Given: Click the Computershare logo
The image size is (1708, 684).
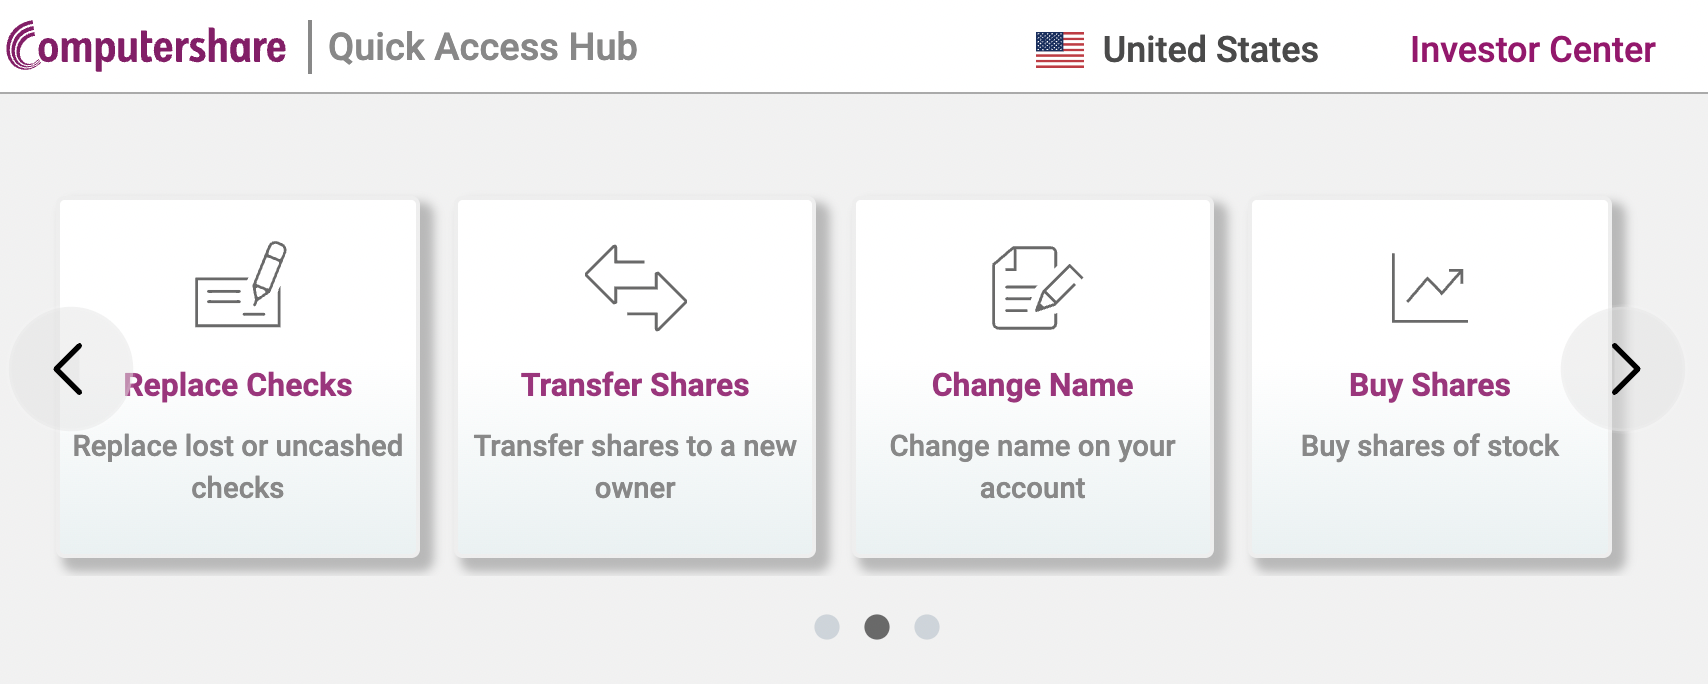Looking at the screenshot, I should [x=146, y=46].
